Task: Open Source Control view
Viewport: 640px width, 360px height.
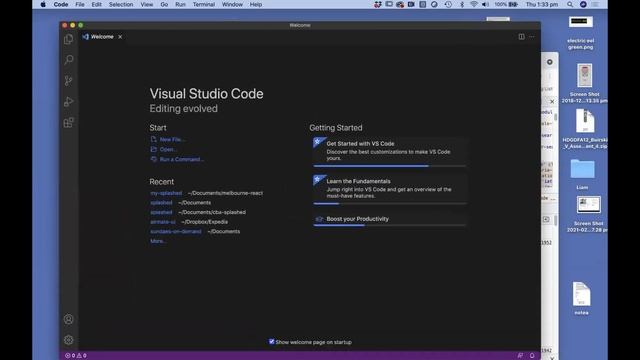Action: coord(69,81)
